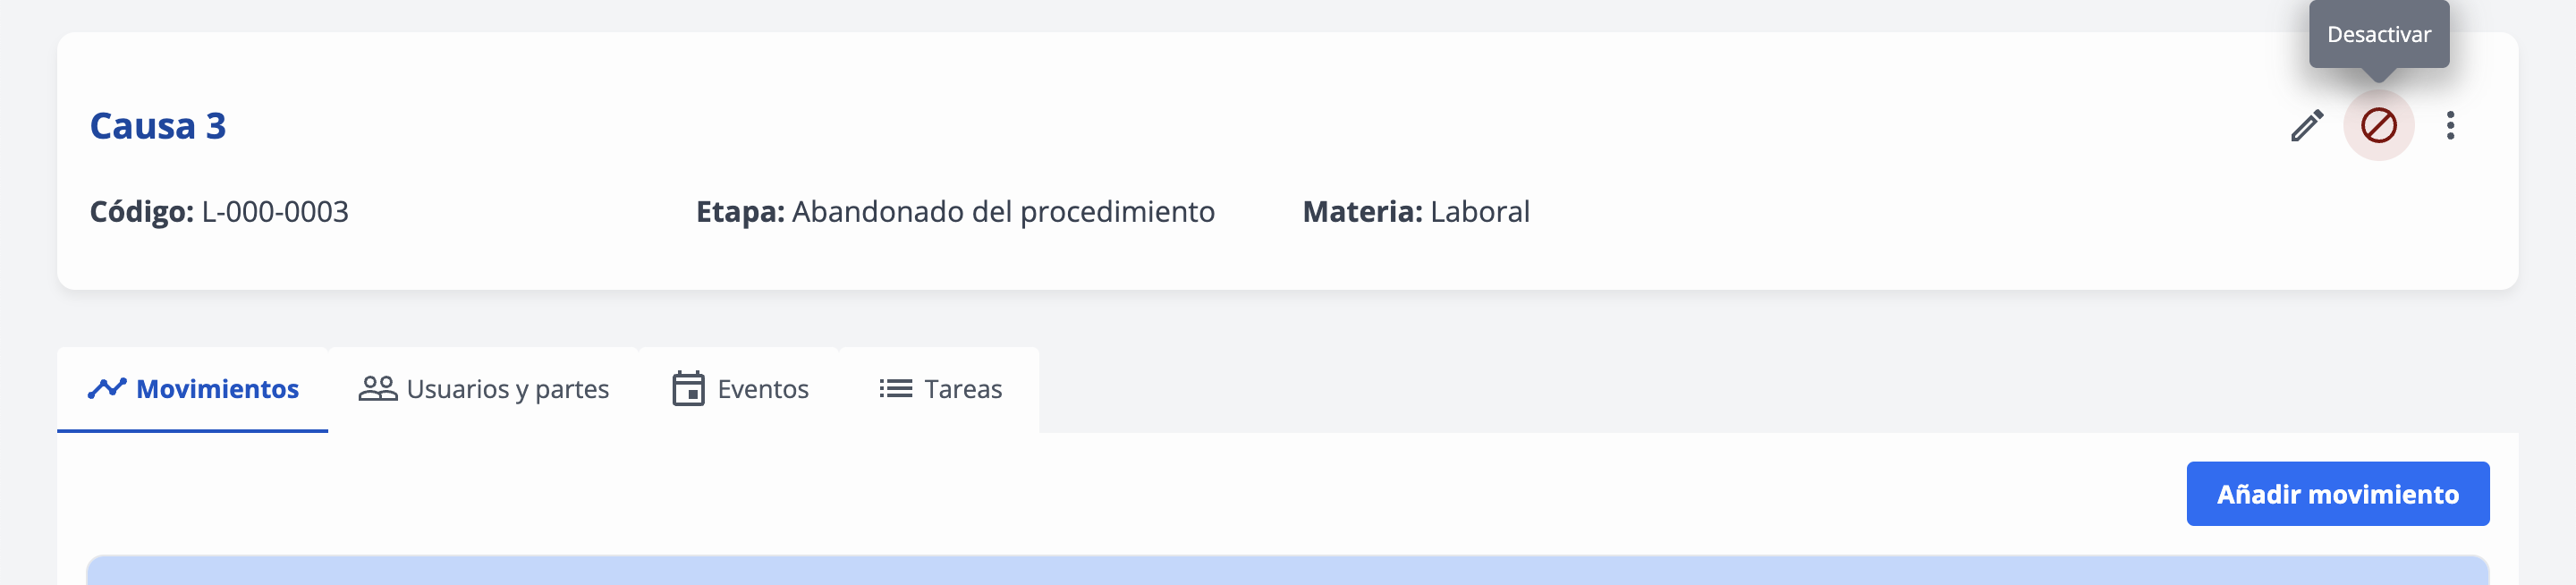Image resolution: width=2576 pixels, height=585 pixels.
Task: Select the code value L-000-0003
Action: 275,212
